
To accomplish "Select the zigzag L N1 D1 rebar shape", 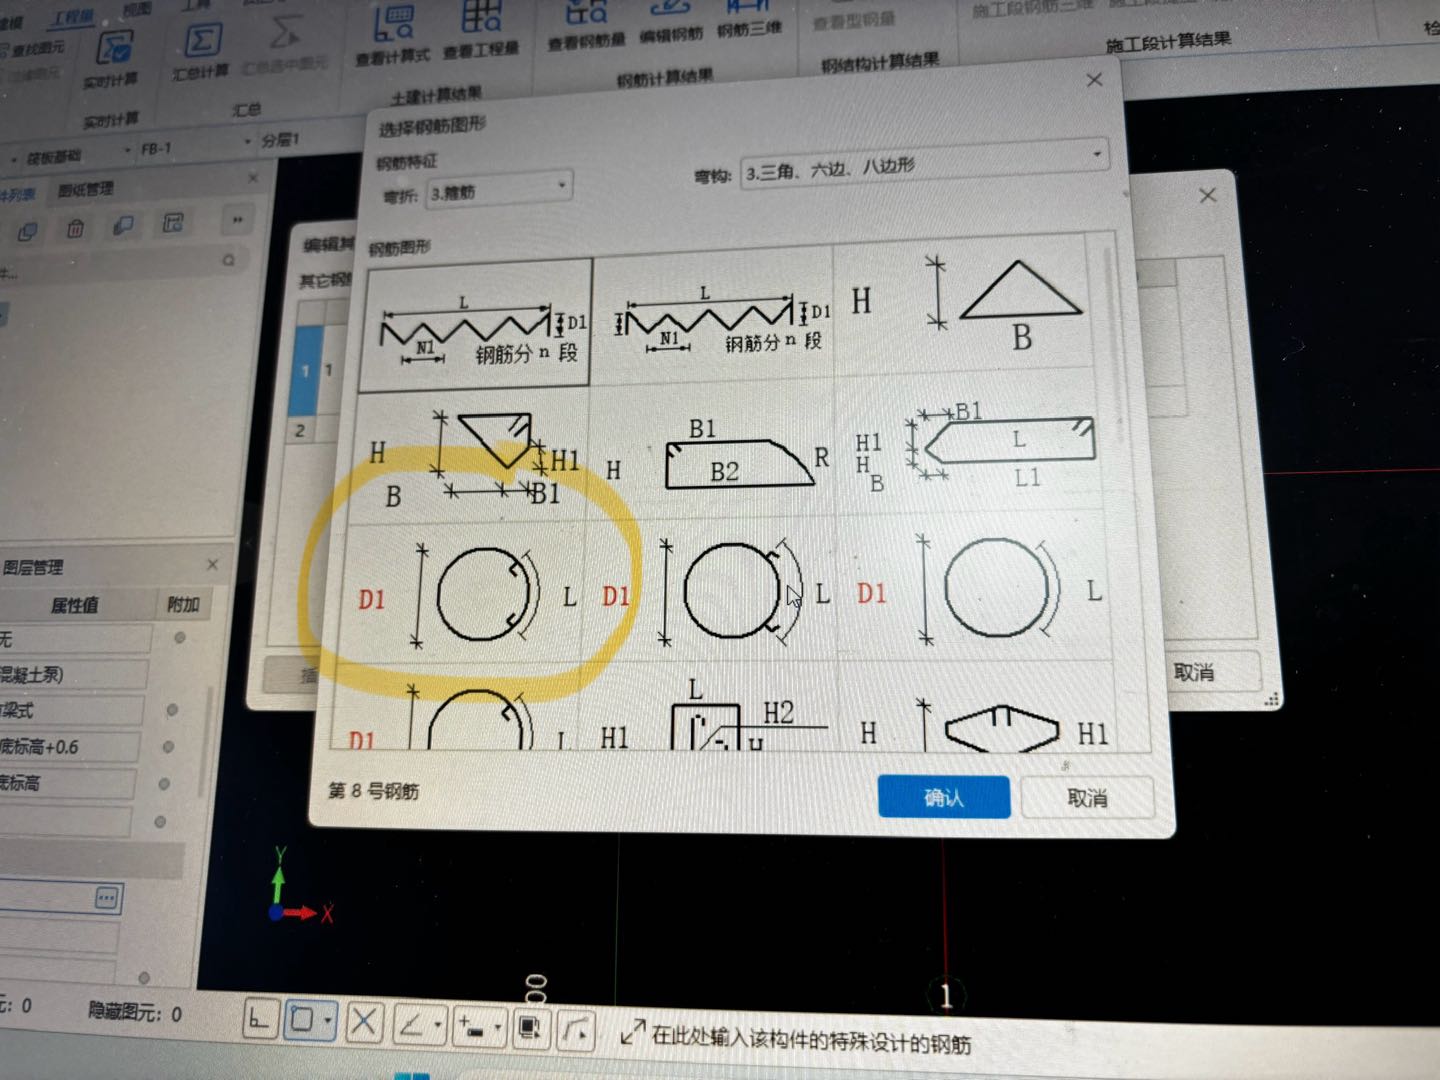I will pos(476,322).
